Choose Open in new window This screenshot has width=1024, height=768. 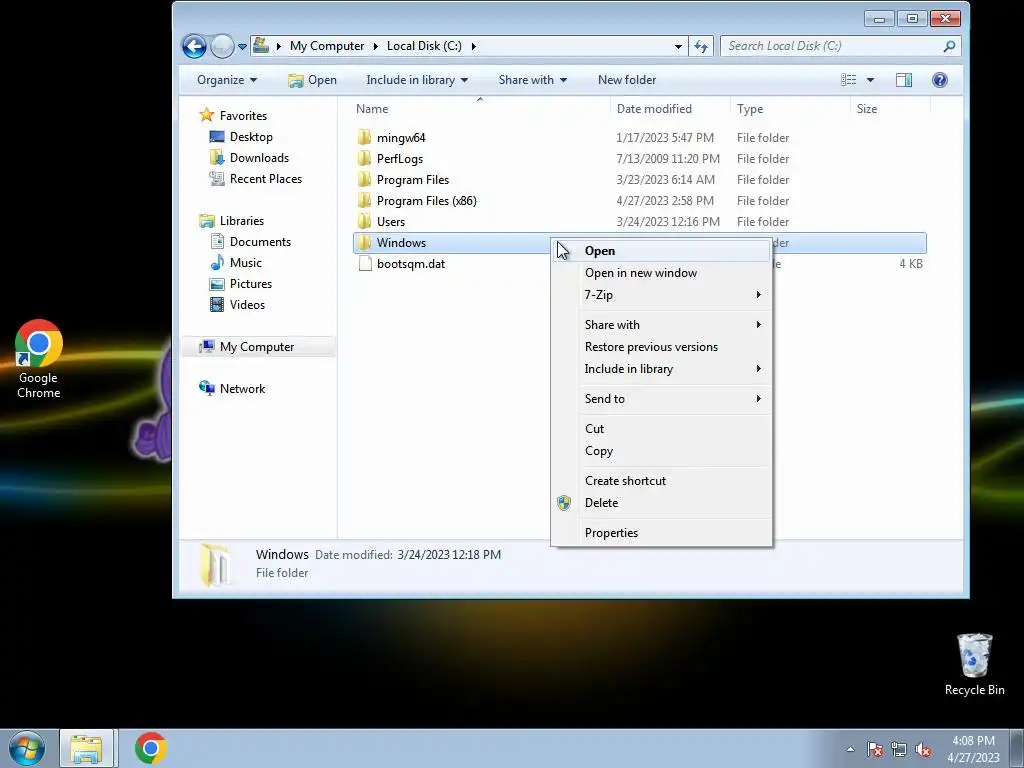(662, 273)
